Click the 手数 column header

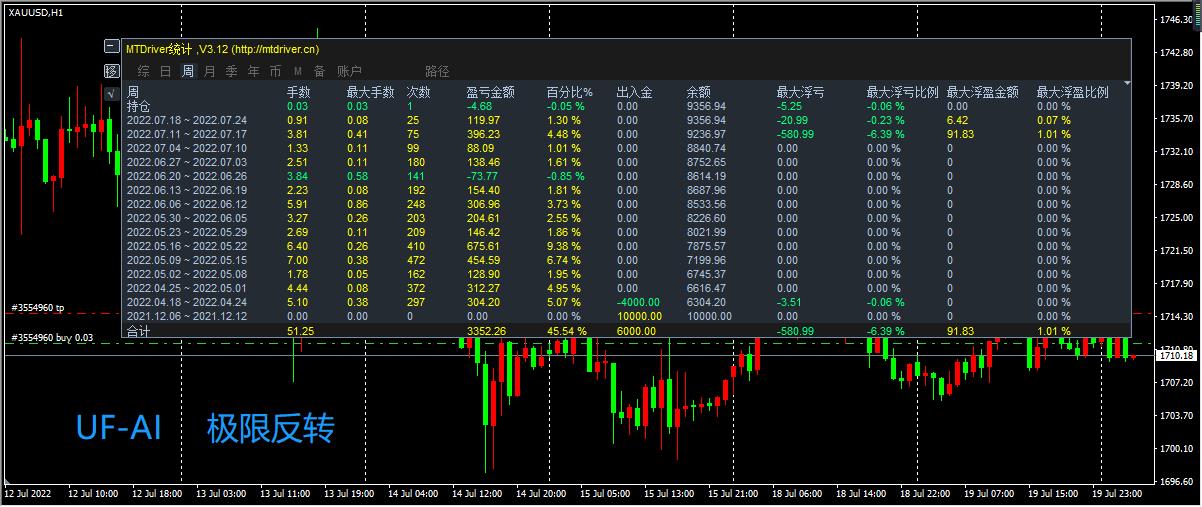298,92
